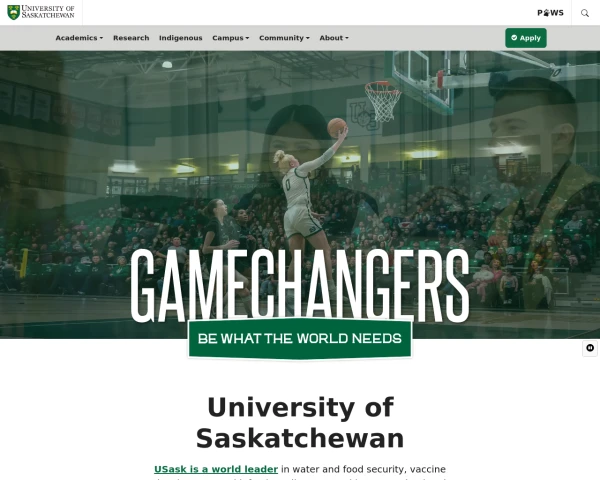
Task: Expand the Community dropdown menu
Action: [284, 38]
